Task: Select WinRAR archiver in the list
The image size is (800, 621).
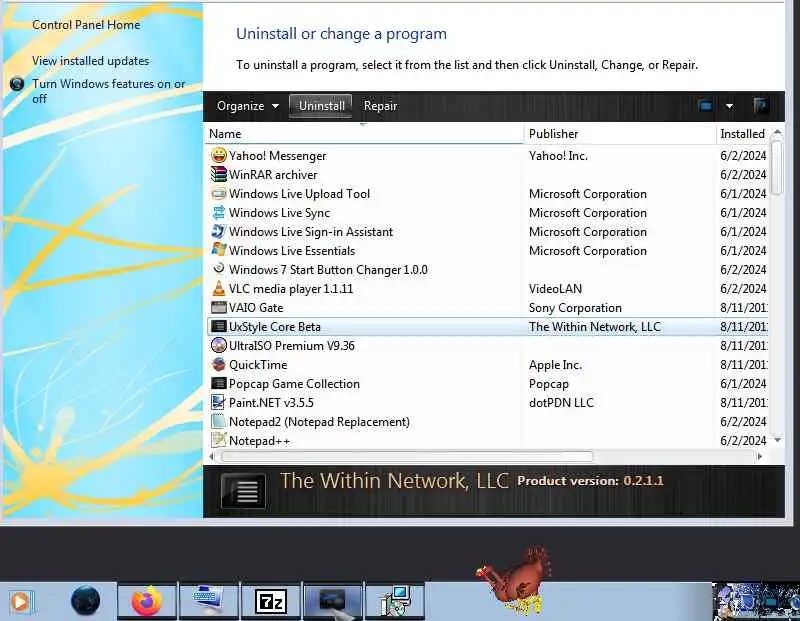Action: [488, 175]
